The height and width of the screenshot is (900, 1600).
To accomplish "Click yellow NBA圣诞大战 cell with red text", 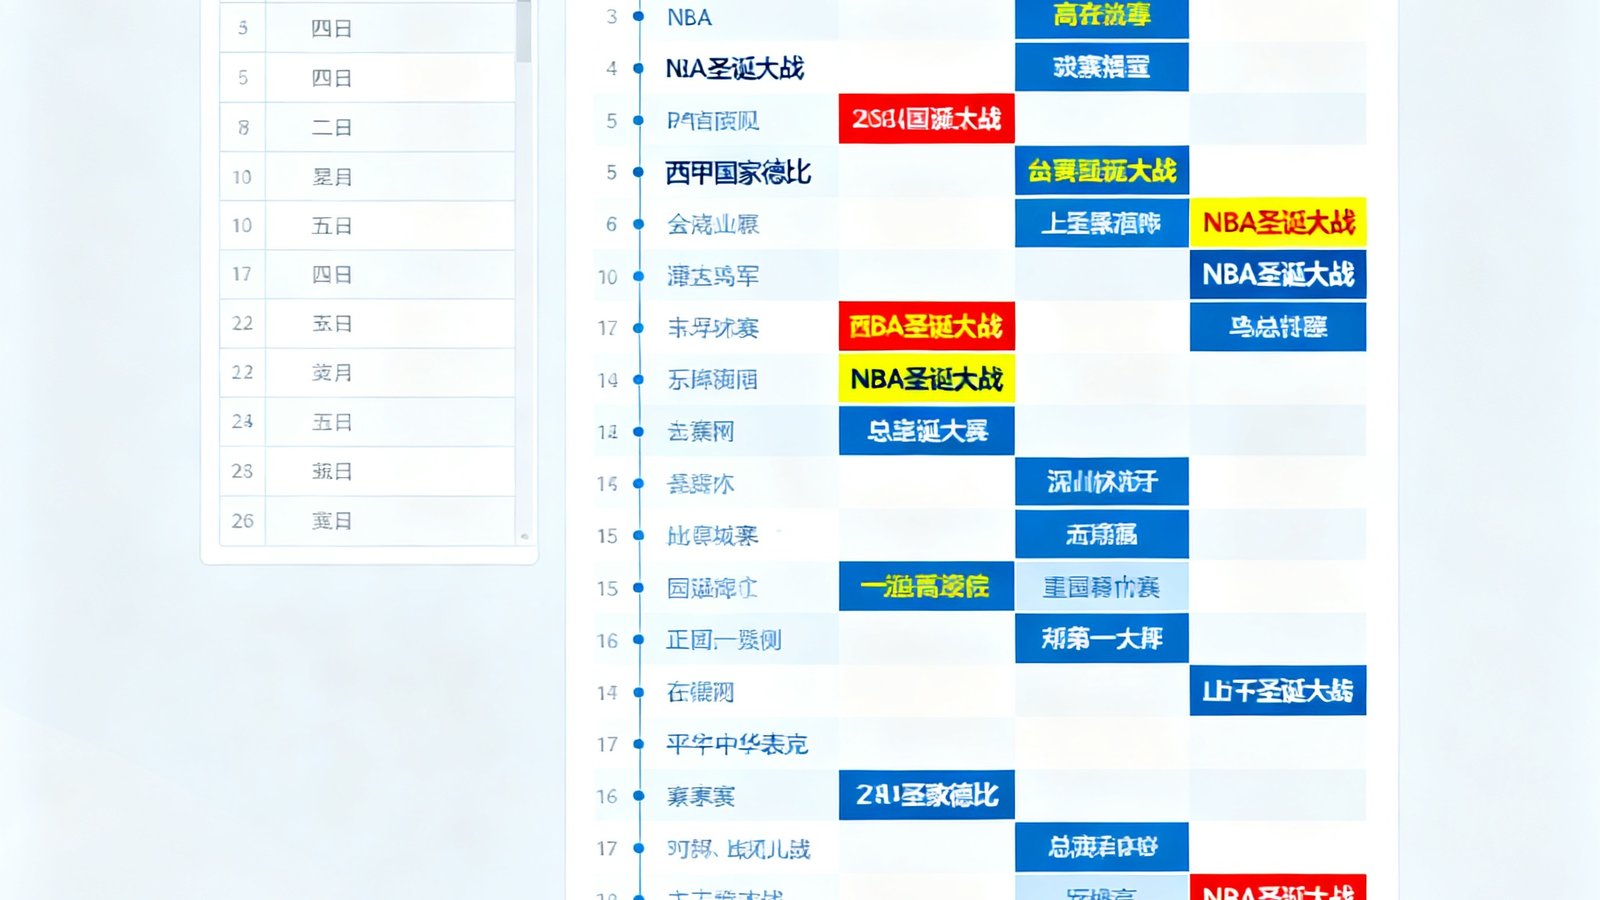I will (x=1278, y=222).
